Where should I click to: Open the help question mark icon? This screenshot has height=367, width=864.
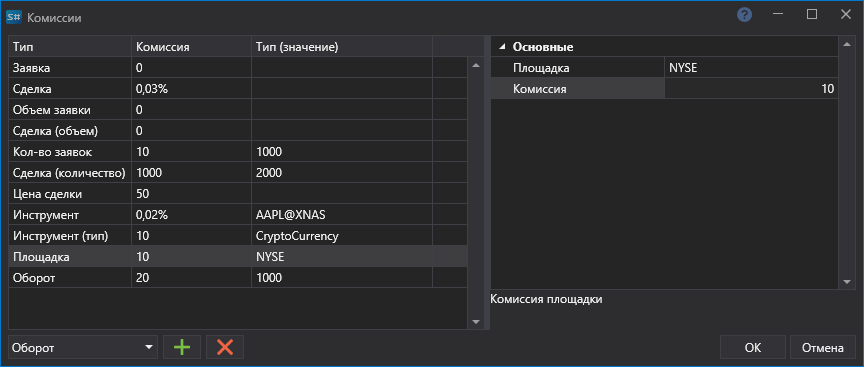744,15
